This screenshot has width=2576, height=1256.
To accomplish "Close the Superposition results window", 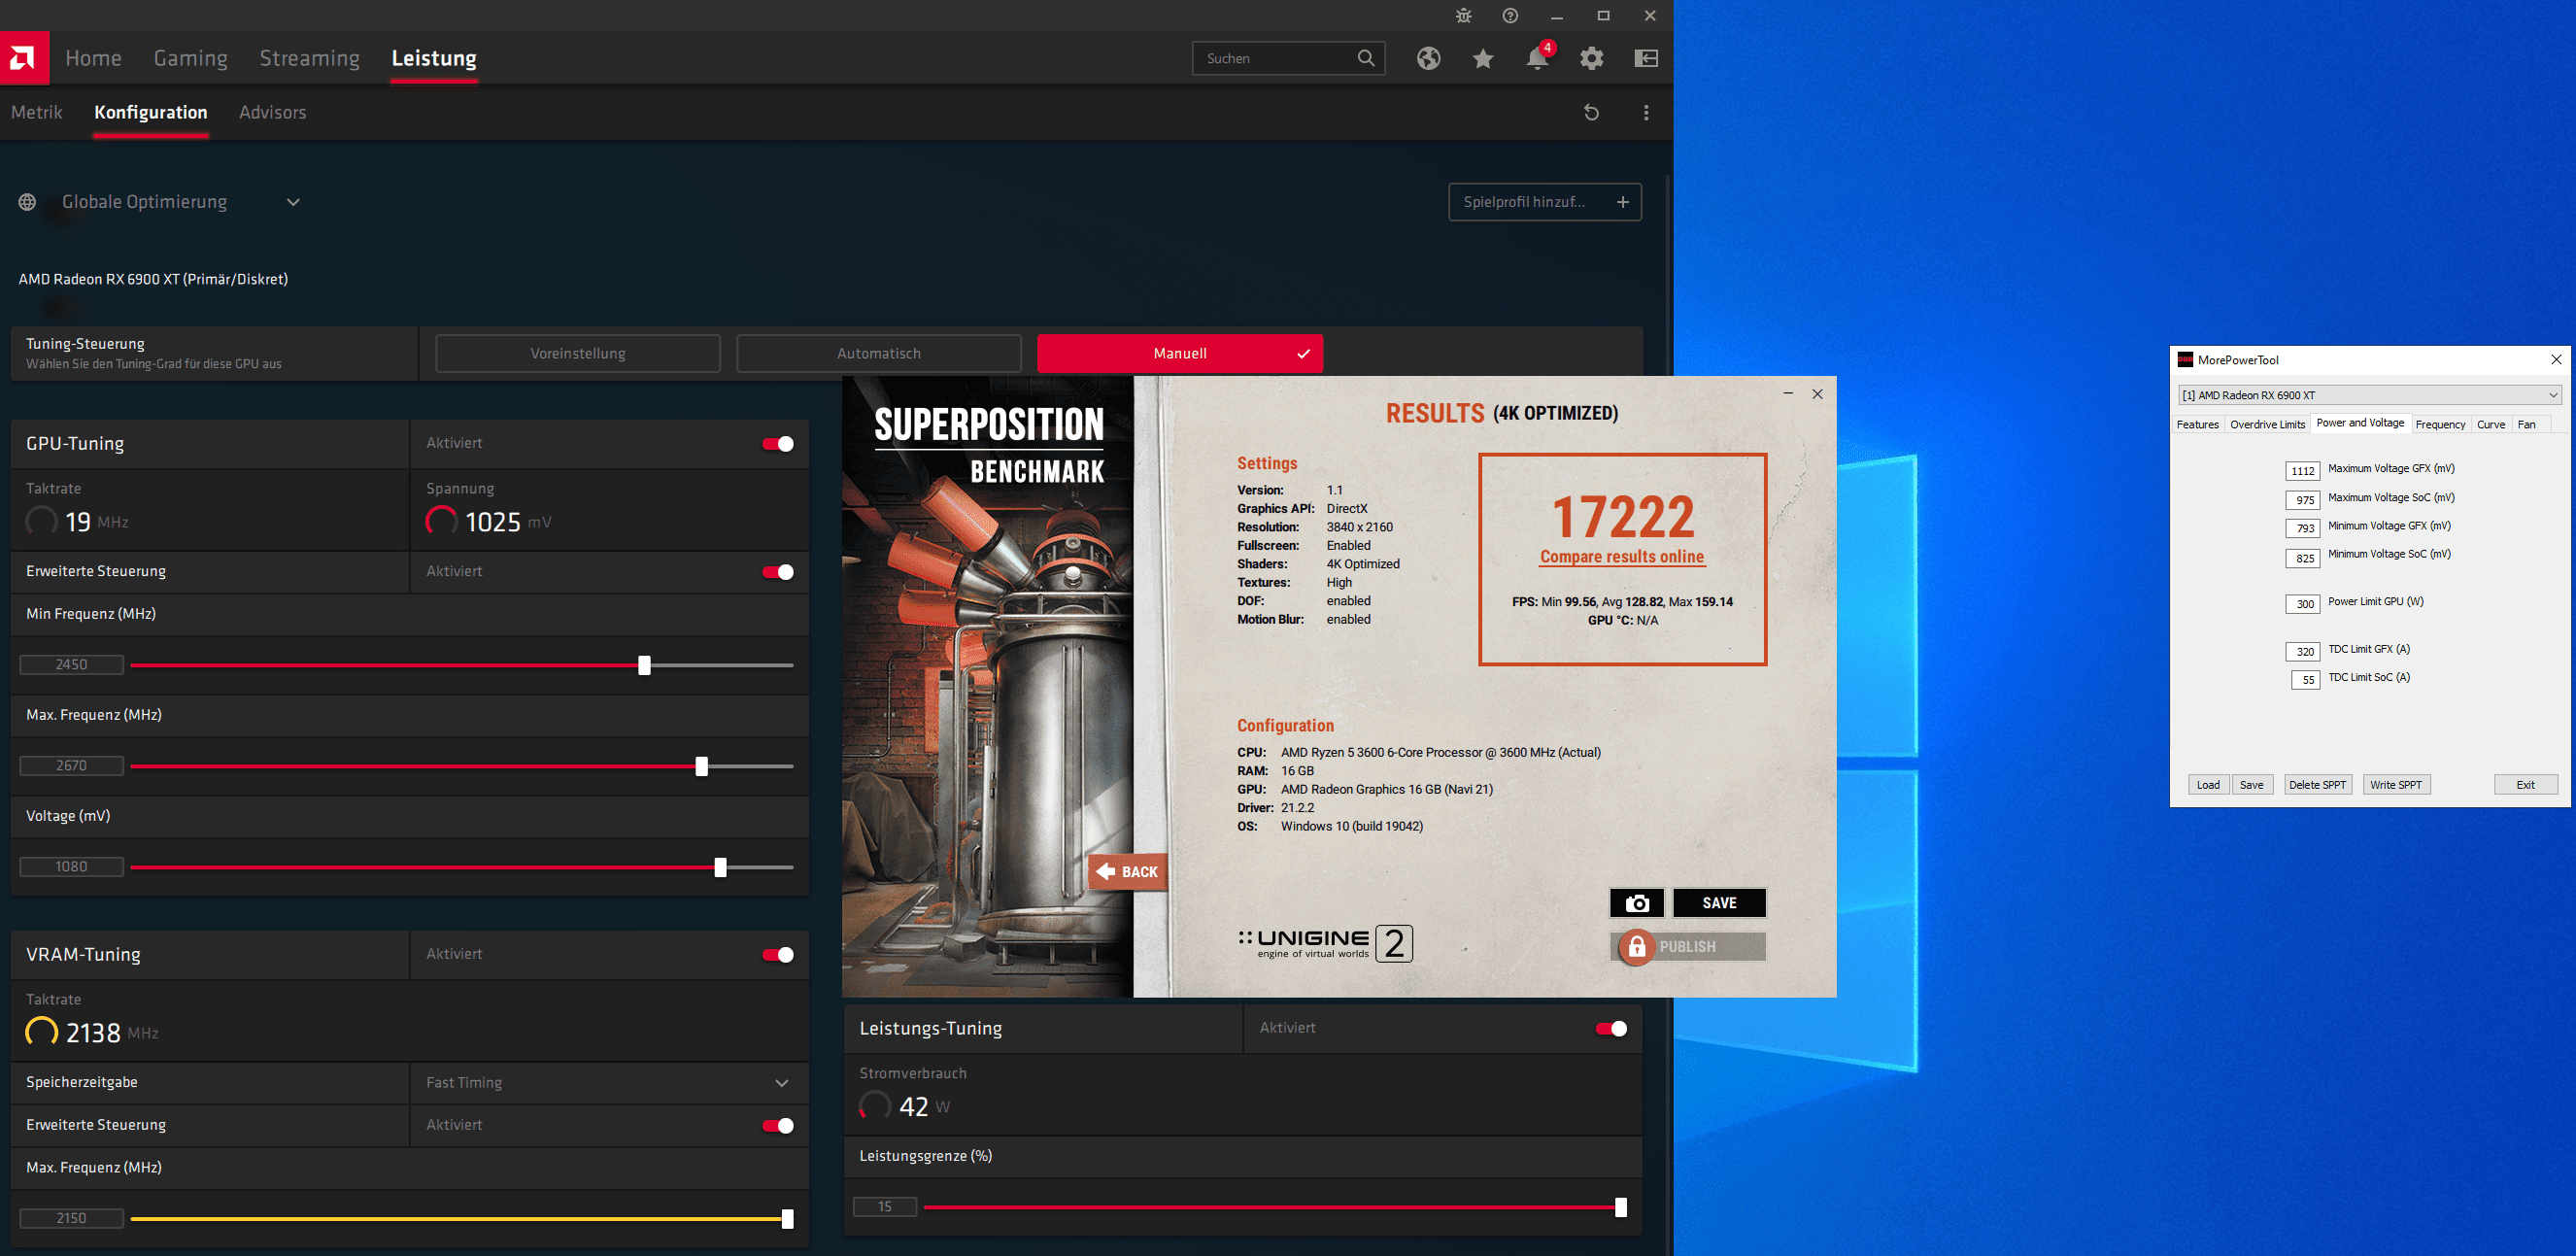I will [x=1817, y=394].
